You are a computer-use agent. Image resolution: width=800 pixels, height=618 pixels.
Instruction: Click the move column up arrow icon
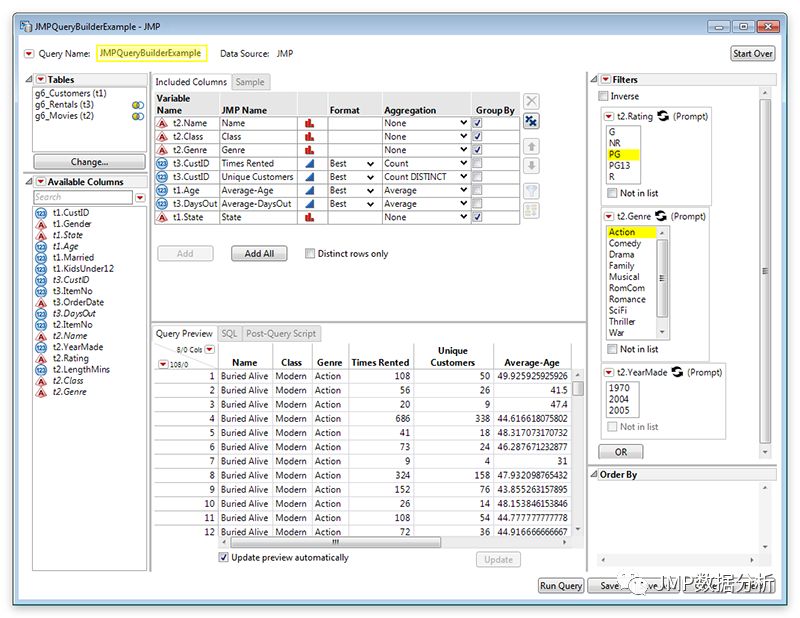[532, 147]
